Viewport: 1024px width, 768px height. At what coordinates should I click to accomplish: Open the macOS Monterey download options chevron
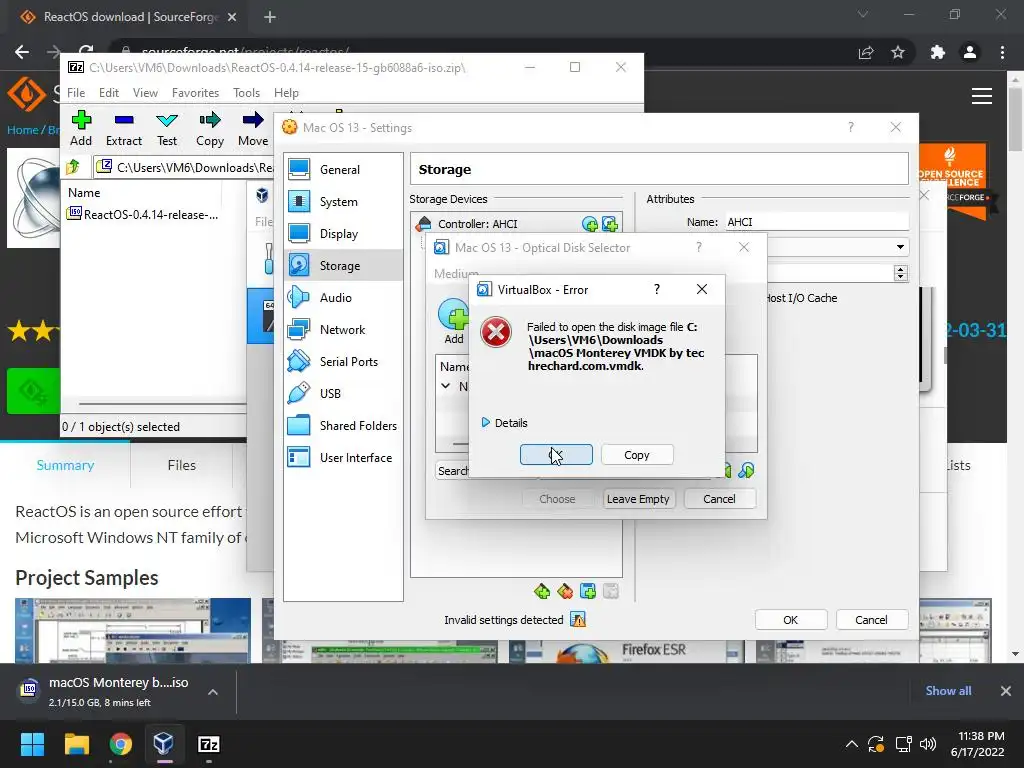213,692
